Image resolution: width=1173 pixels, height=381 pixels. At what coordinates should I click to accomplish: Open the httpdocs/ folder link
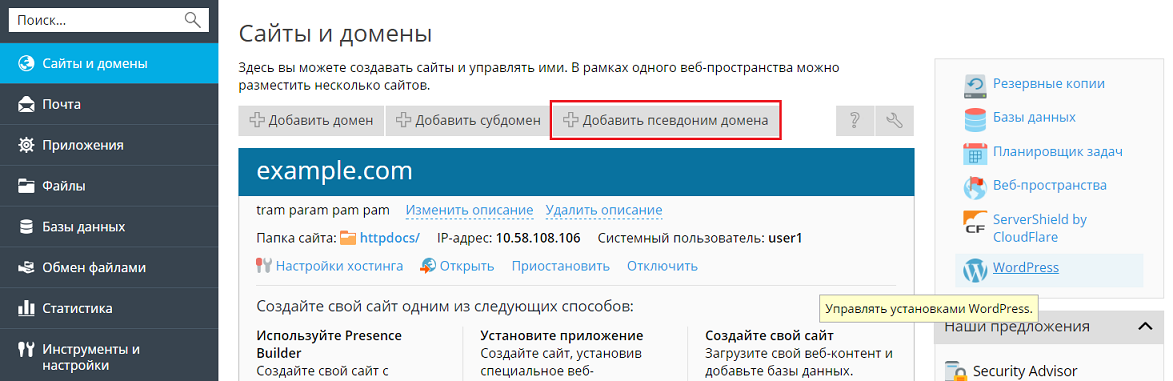(x=390, y=239)
